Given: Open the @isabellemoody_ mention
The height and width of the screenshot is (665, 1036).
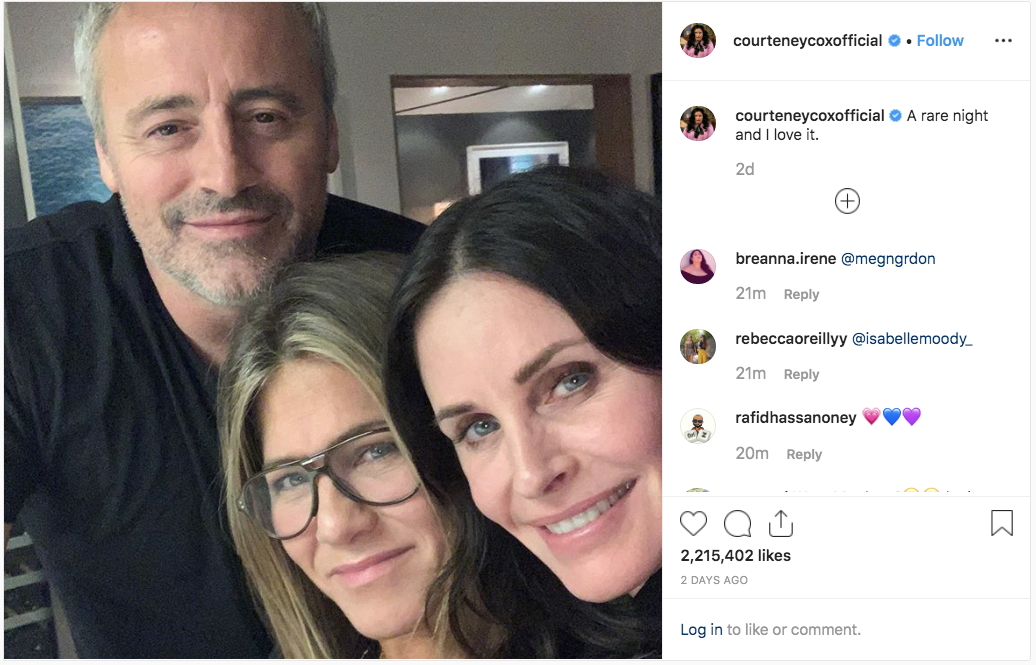Looking at the screenshot, I should pos(911,339).
